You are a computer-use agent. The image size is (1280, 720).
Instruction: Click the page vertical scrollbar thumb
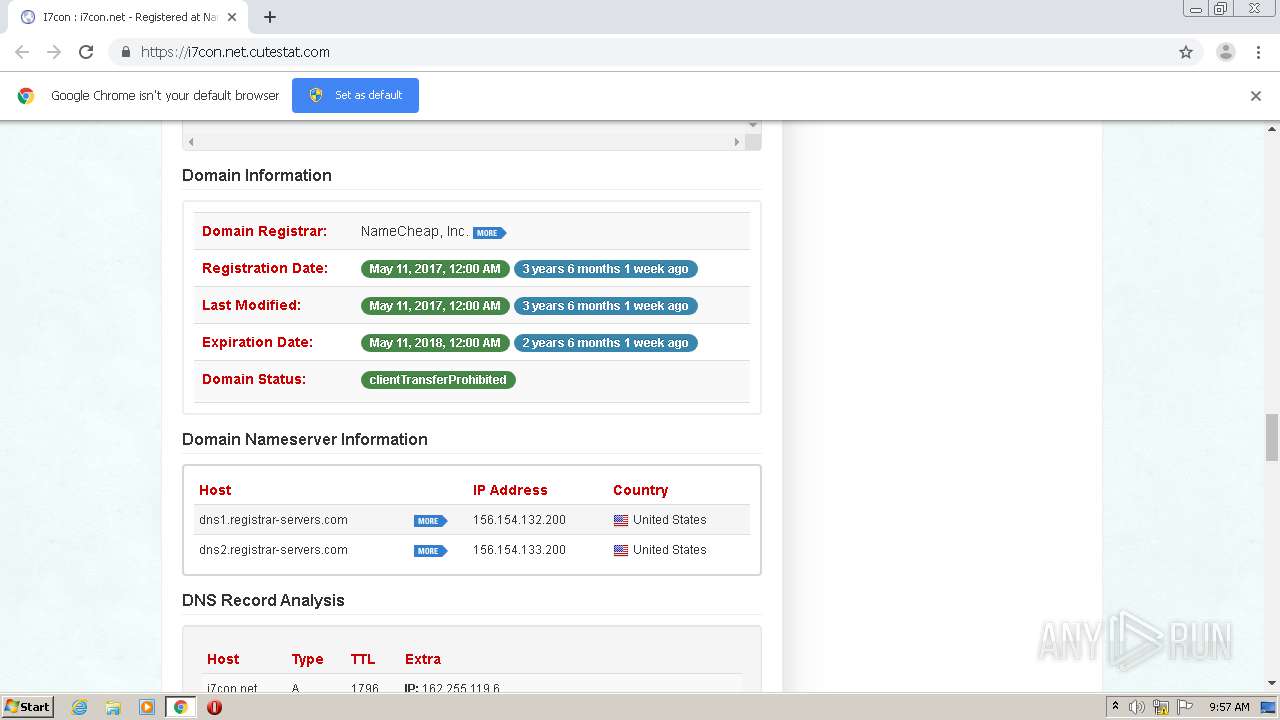point(1272,438)
